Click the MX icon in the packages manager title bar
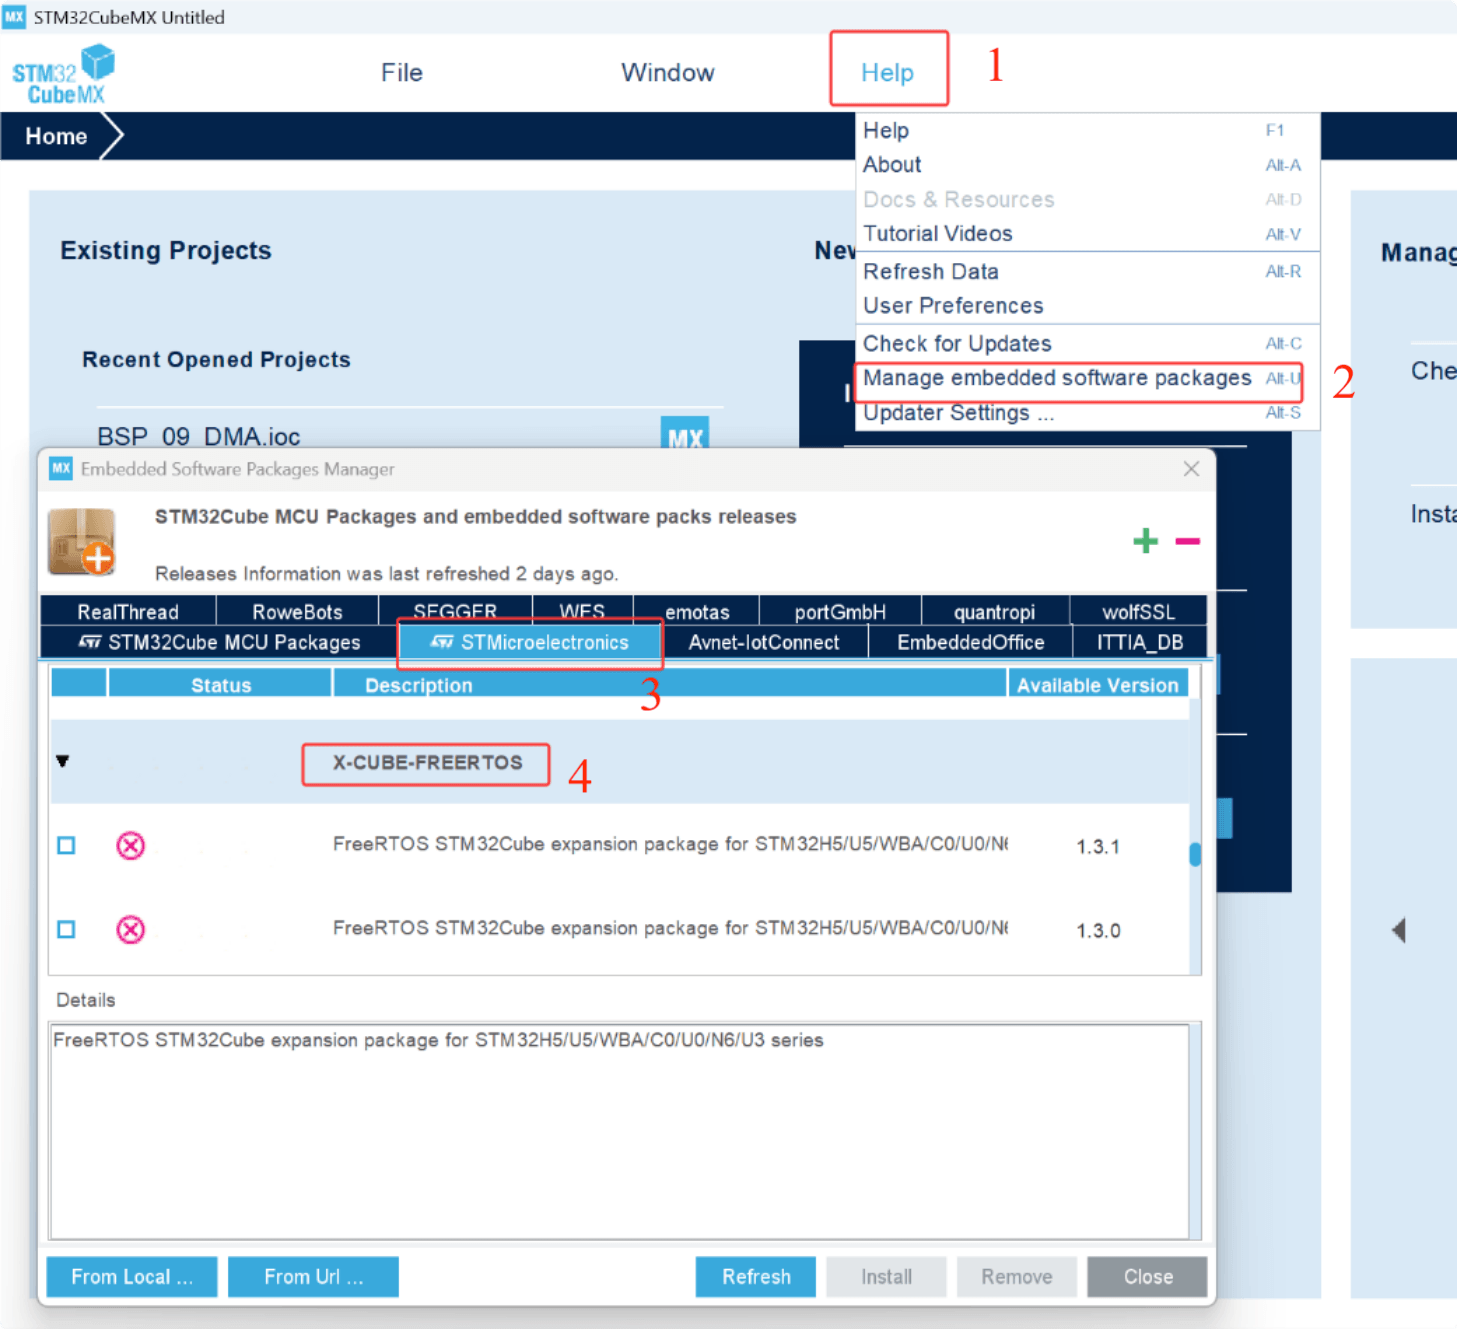This screenshot has height=1329, width=1457. [x=61, y=469]
